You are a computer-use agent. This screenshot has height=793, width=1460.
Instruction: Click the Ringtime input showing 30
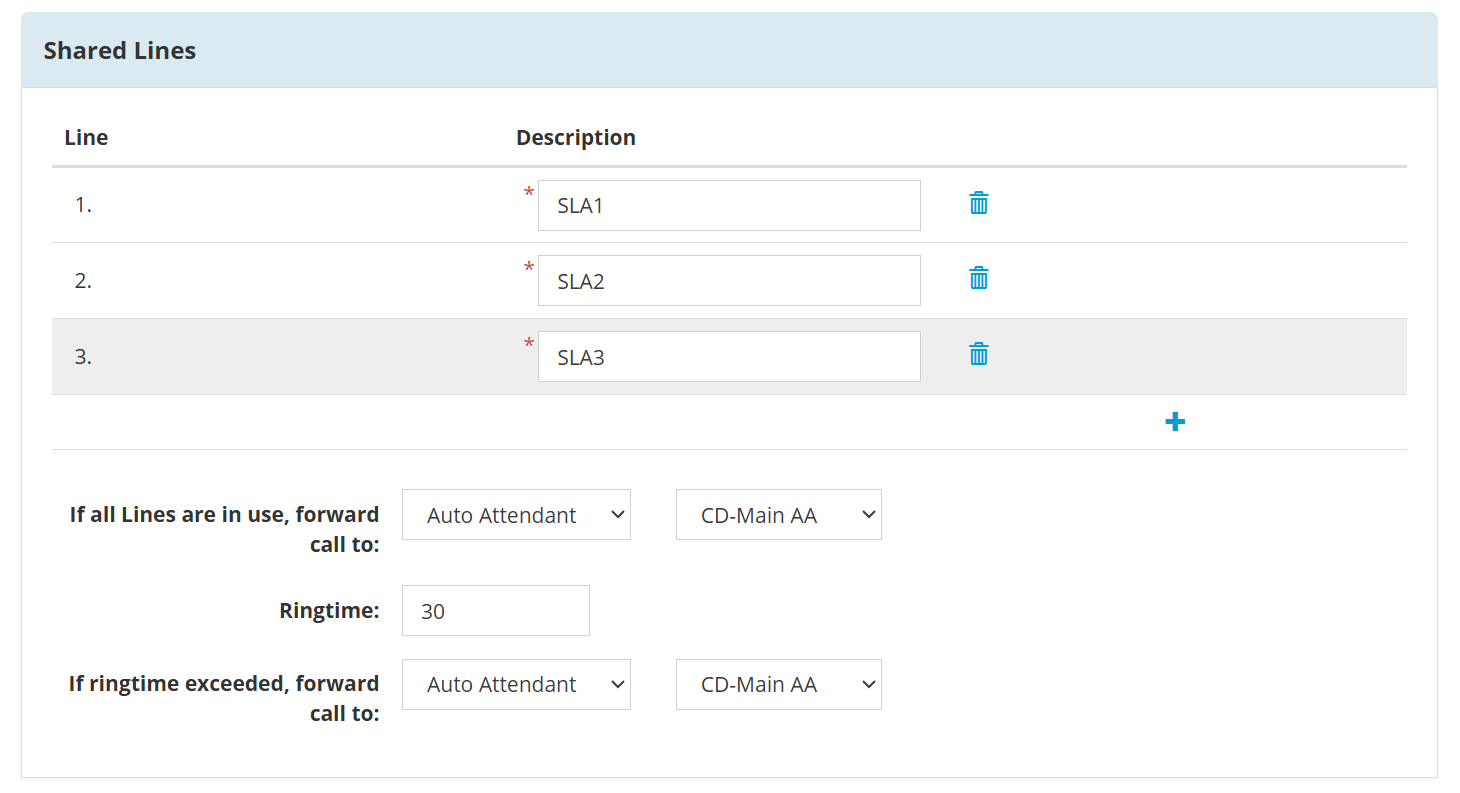(496, 610)
